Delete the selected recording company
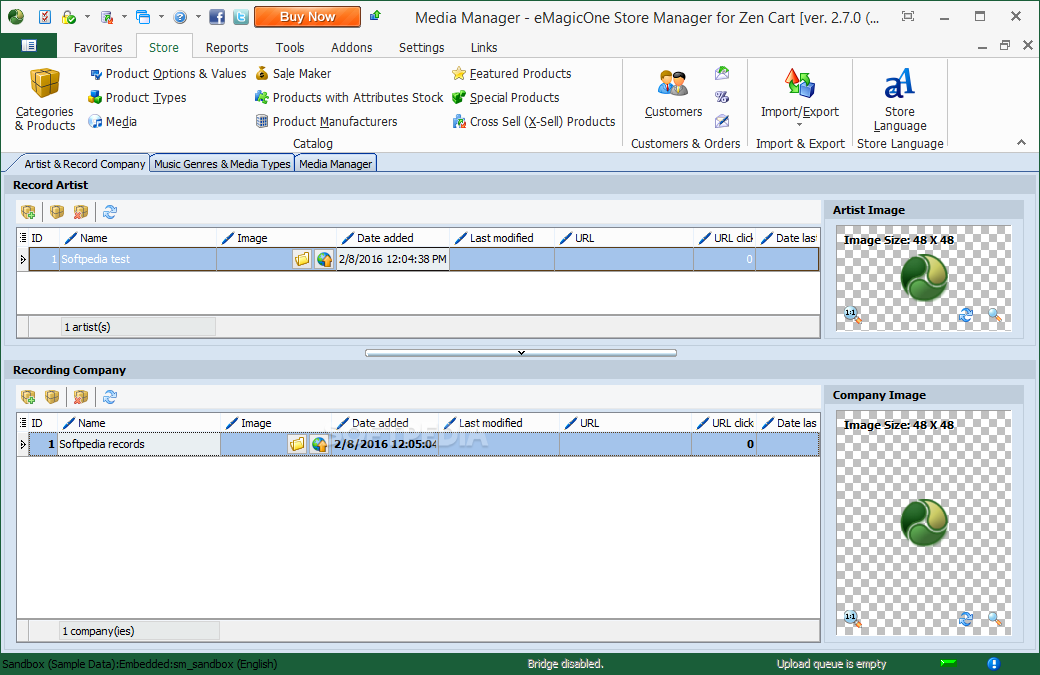 [81, 397]
